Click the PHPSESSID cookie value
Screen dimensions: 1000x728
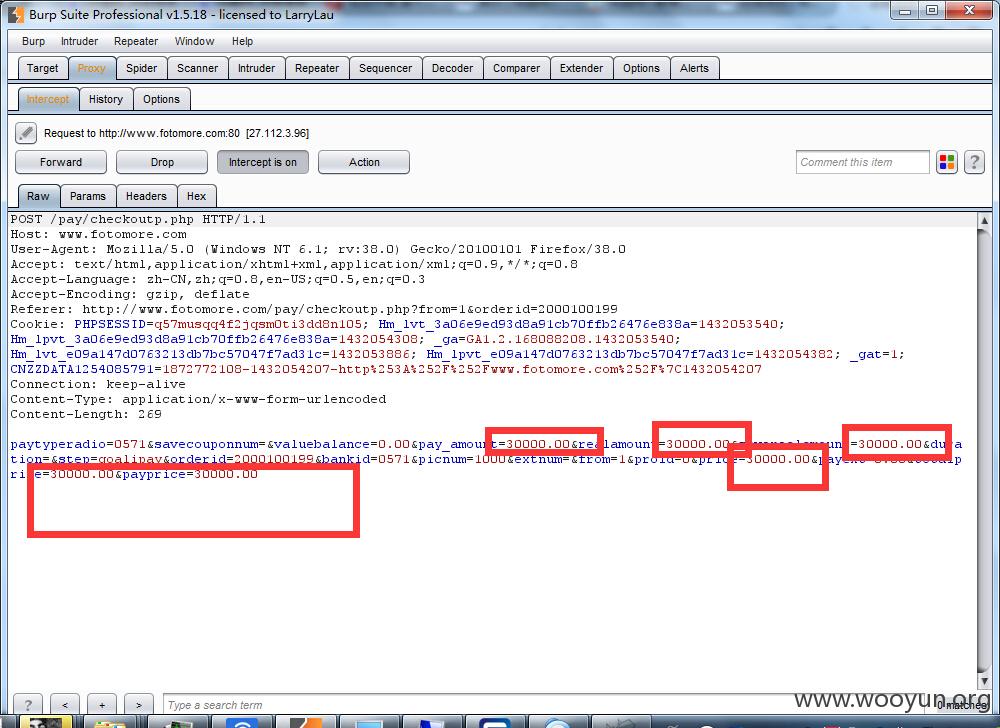tap(258, 324)
